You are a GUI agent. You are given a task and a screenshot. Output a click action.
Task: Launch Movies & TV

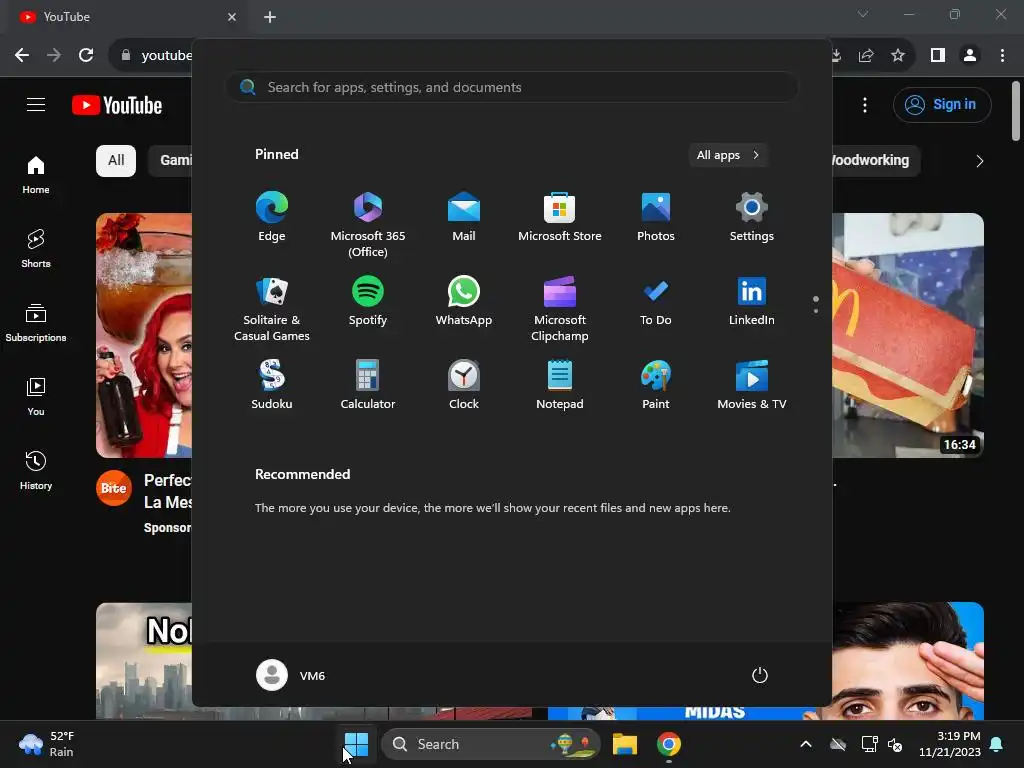[752, 385]
